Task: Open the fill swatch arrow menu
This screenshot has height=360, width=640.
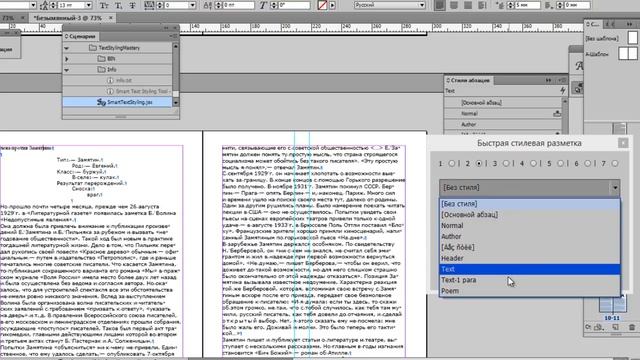Action: click(x=333, y=5)
